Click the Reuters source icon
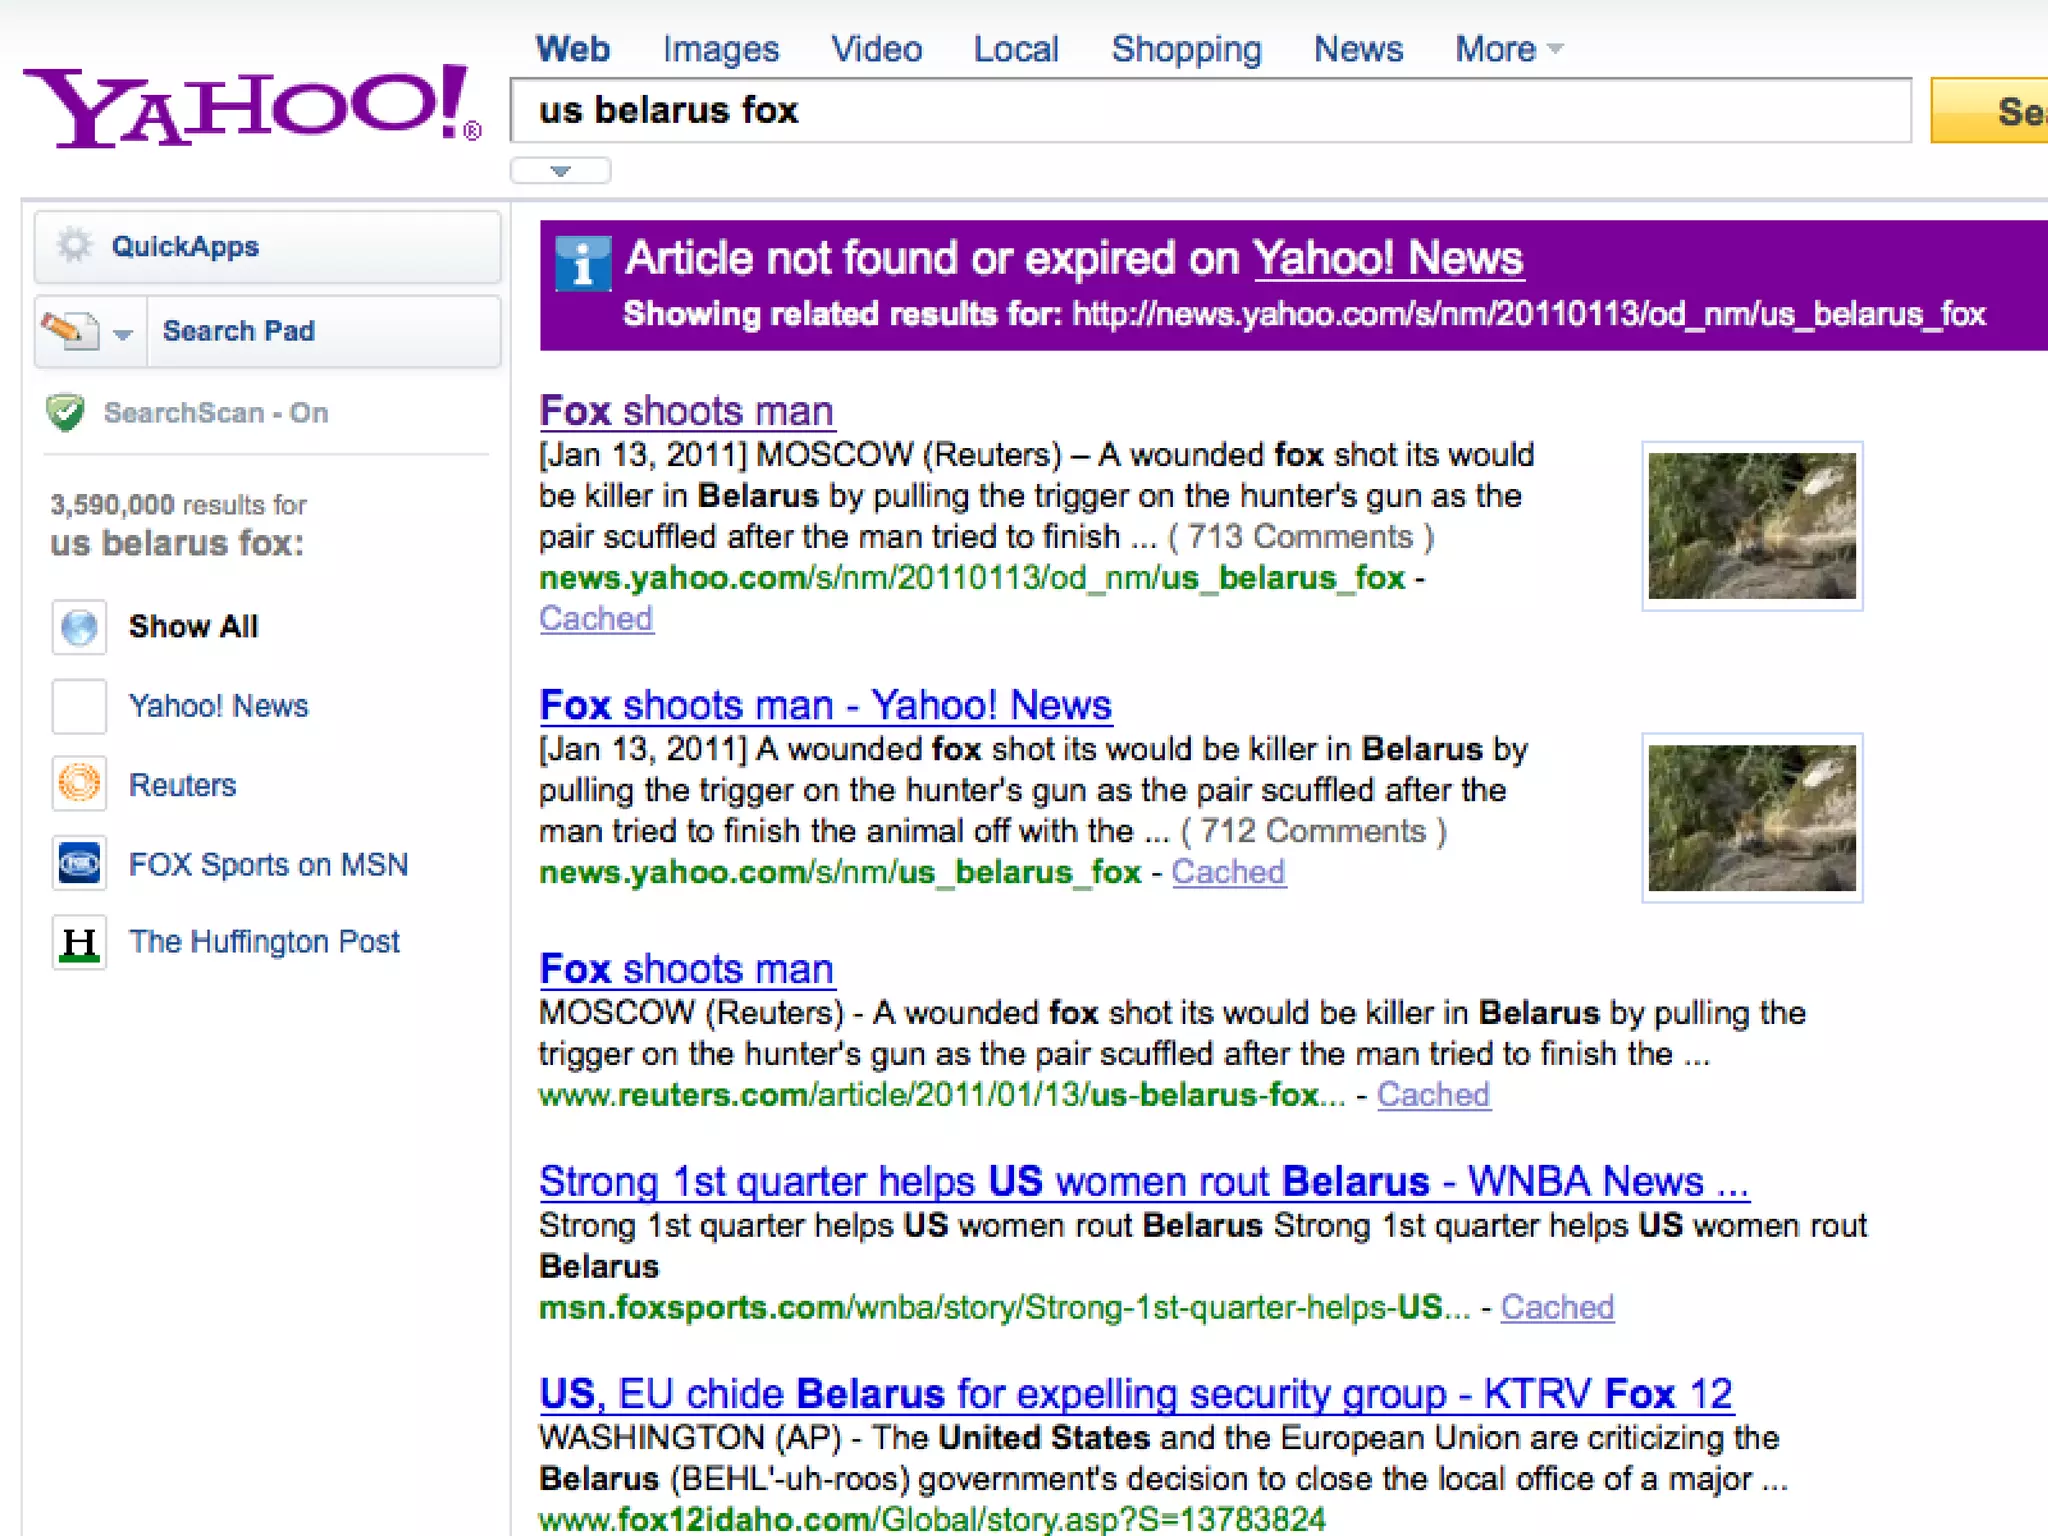This screenshot has height=1536, width=2048. tap(79, 784)
